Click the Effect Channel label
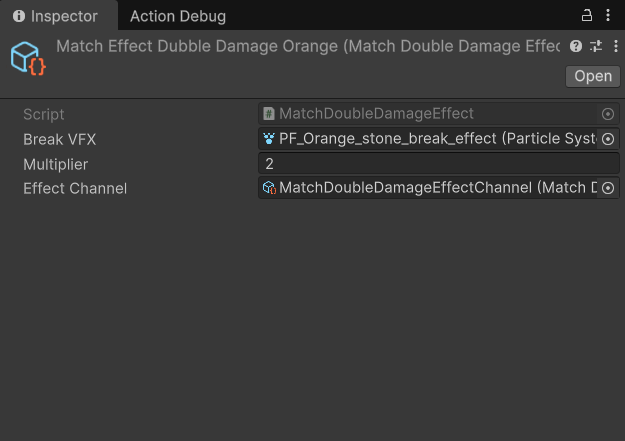The width and height of the screenshot is (625, 441). (x=75, y=189)
